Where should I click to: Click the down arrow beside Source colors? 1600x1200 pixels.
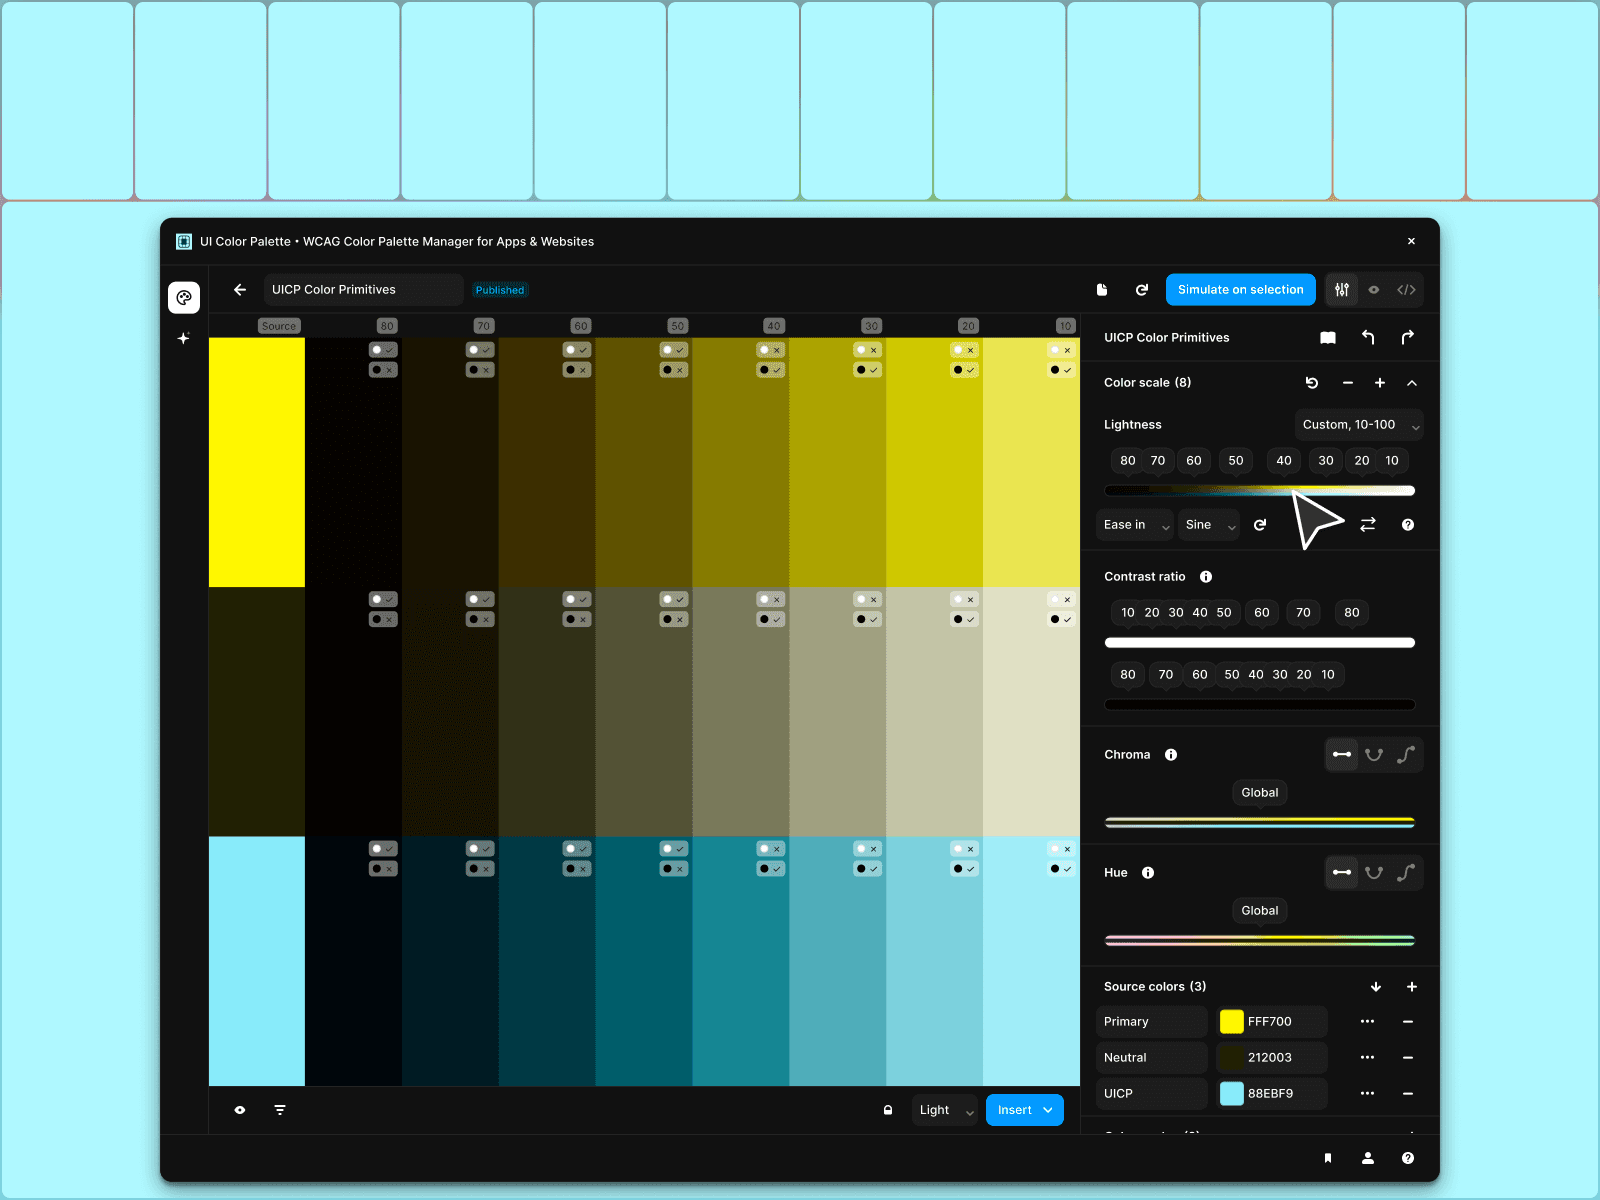pos(1376,987)
